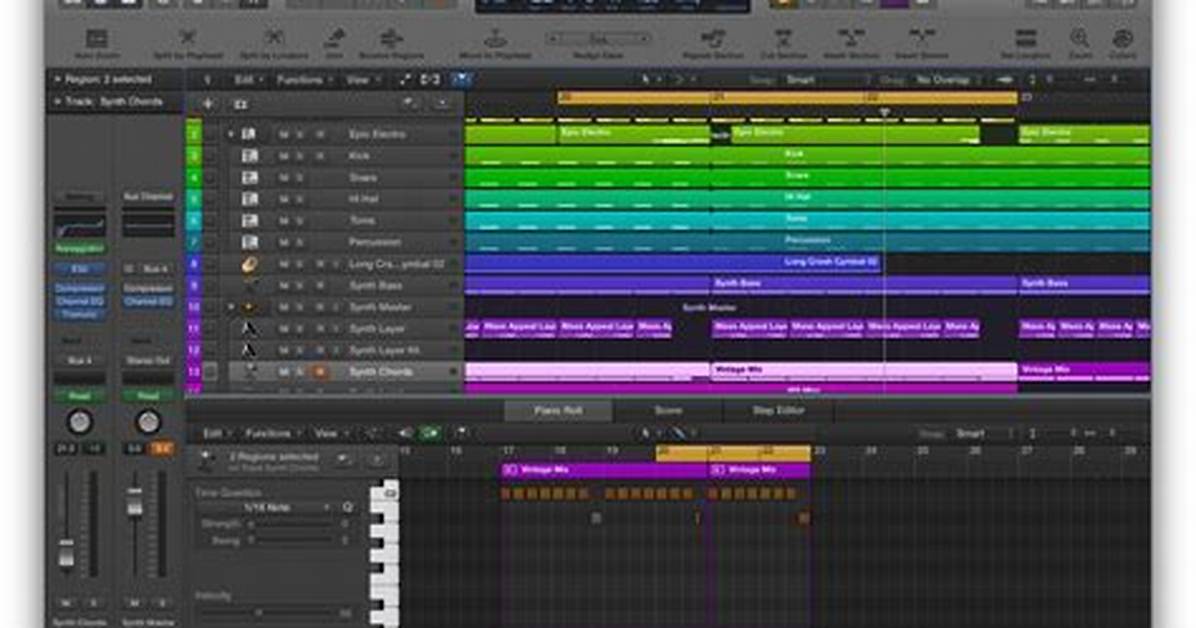Click the Epic Electro track icon

[x=249, y=134]
